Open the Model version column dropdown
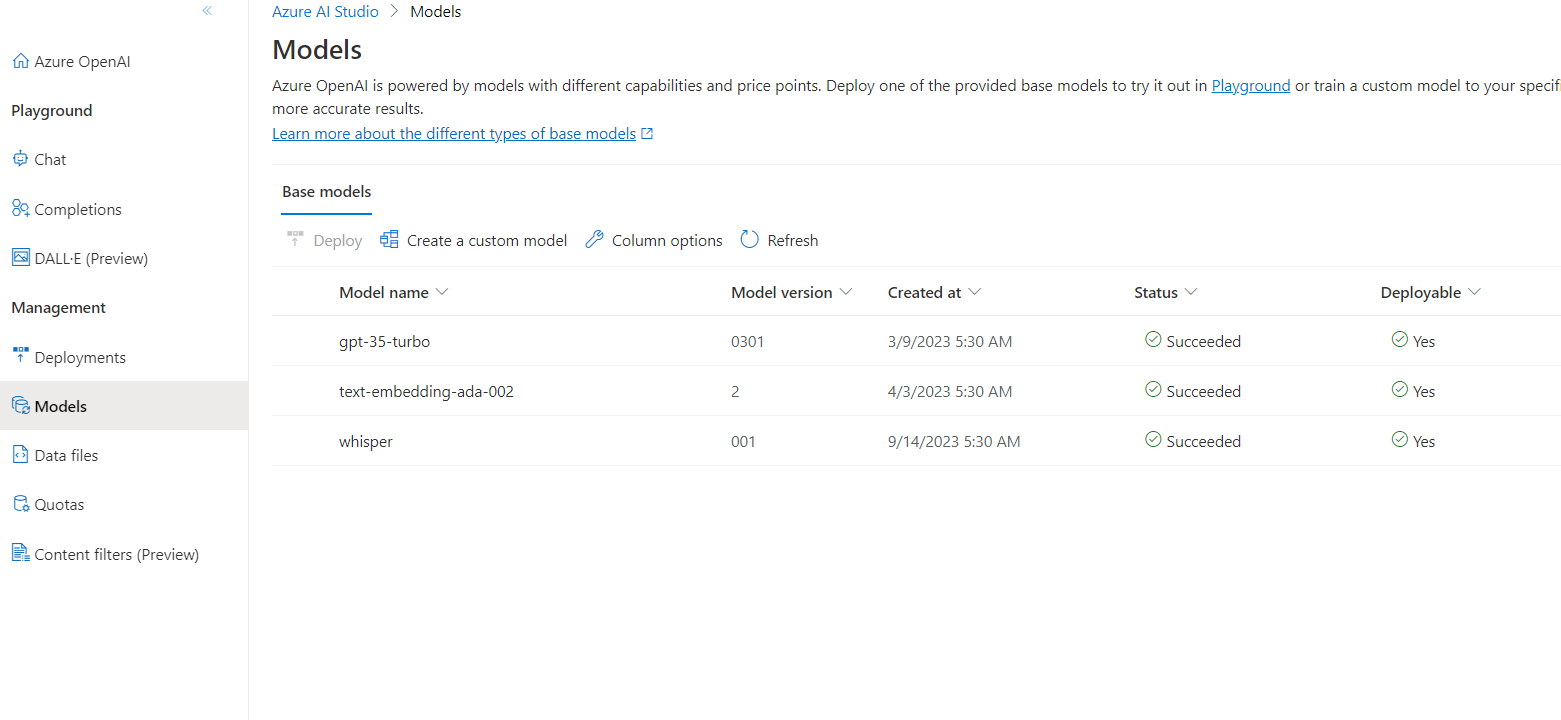The width and height of the screenshot is (1561, 720). pos(846,292)
